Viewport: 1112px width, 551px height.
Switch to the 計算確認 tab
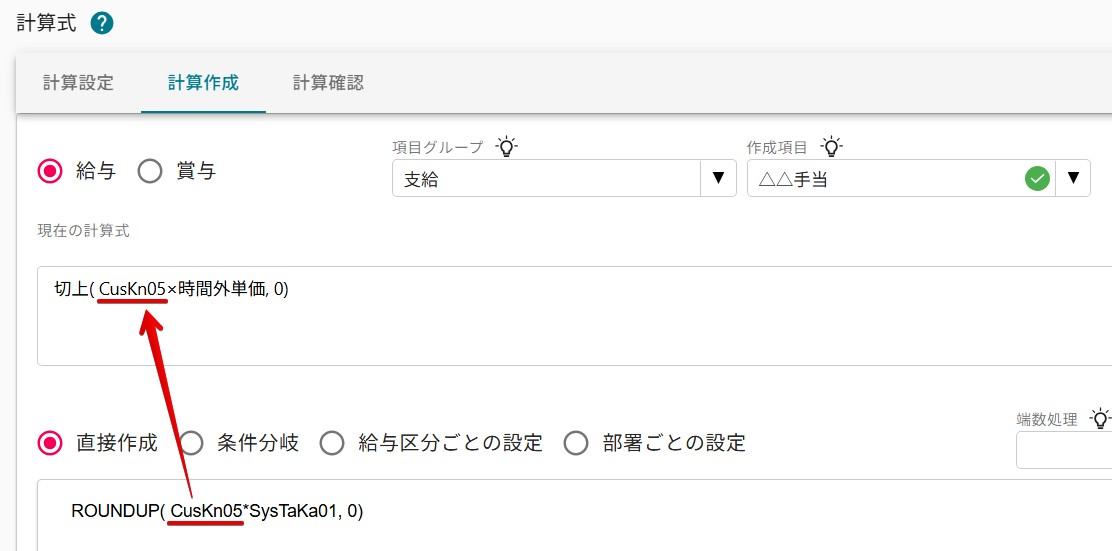click(328, 82)
